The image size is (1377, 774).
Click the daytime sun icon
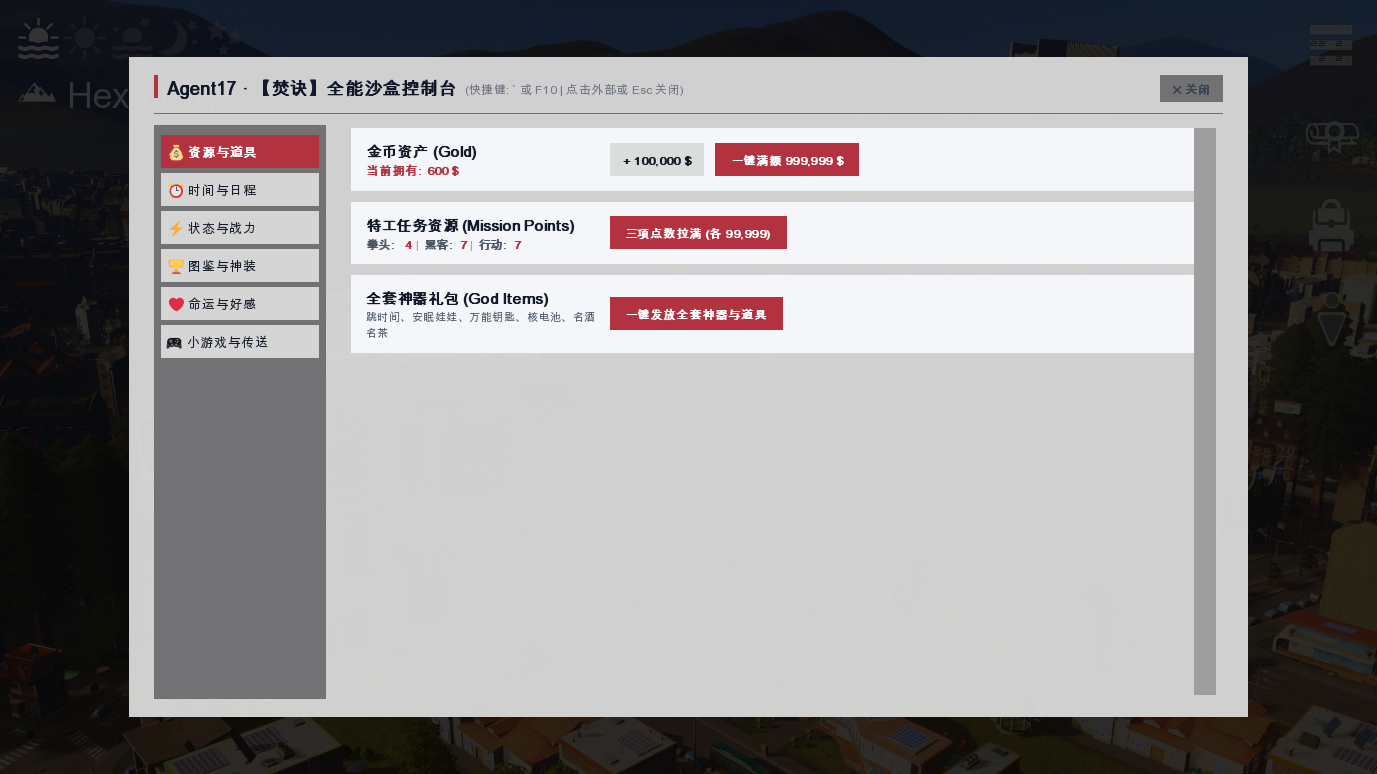coord(86,40)
